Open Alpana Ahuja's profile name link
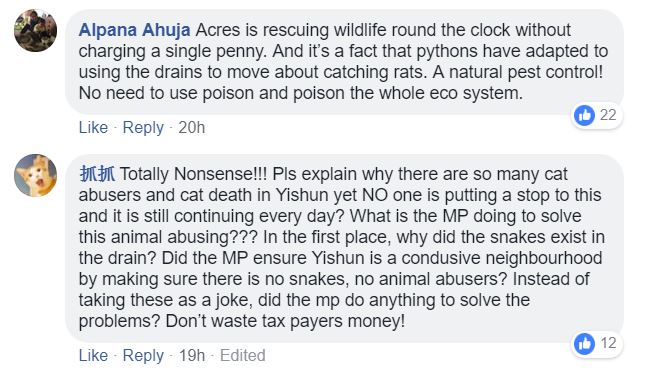 pyautogui.click(x=134, y=30)
